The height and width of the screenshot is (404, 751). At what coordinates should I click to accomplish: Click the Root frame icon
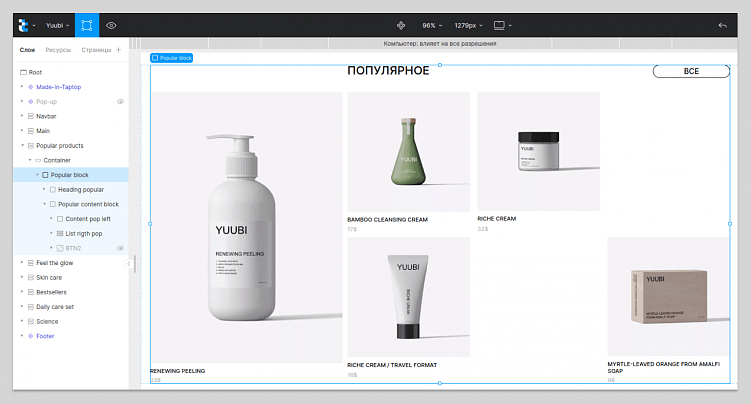point(23,72)
